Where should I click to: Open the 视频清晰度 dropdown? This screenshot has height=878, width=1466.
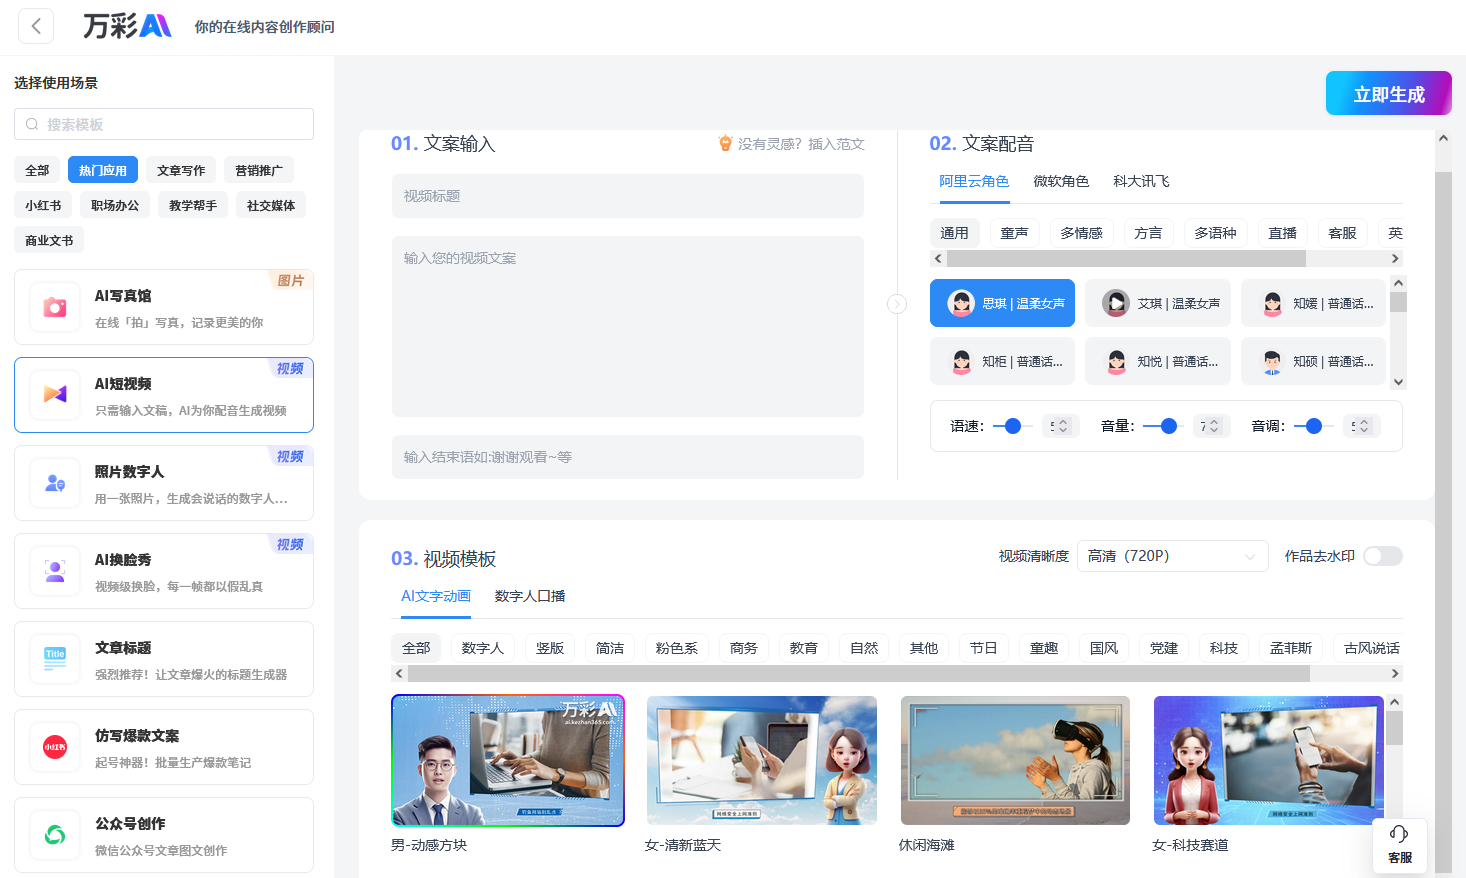[1172, 556]
